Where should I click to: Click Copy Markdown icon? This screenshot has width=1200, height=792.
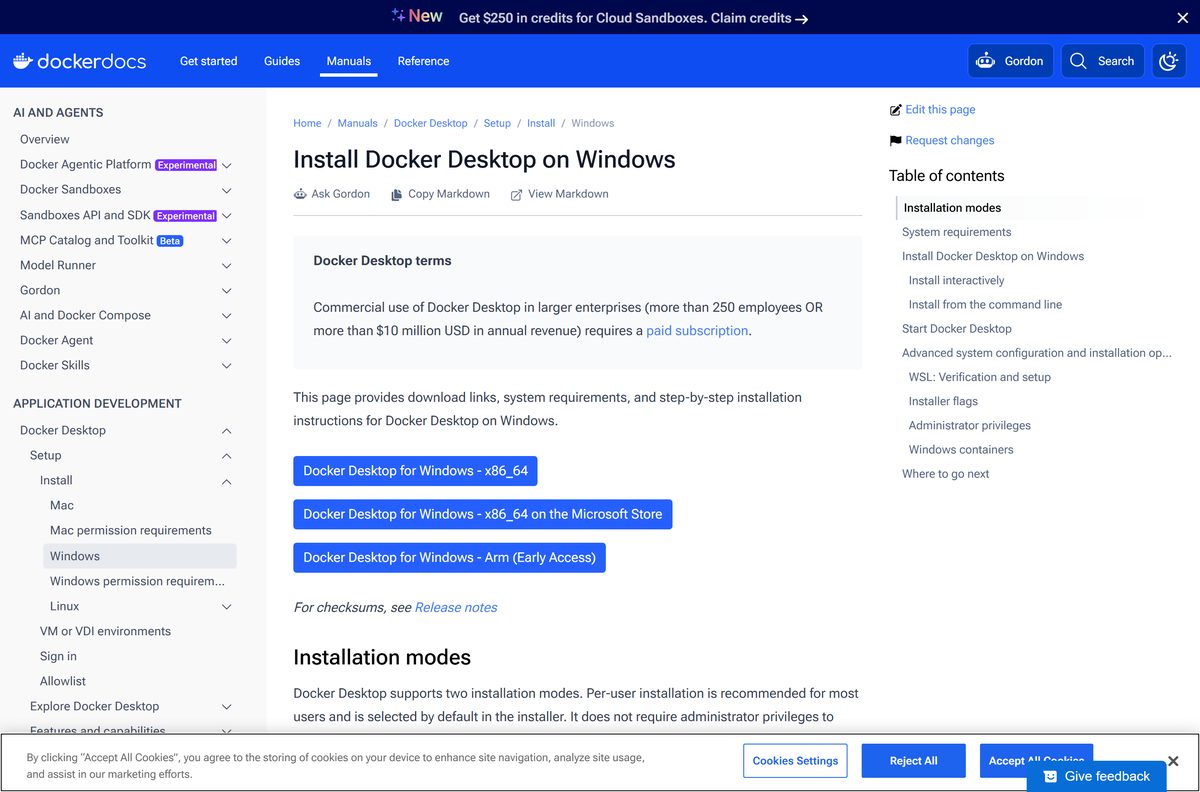(397, 194)
